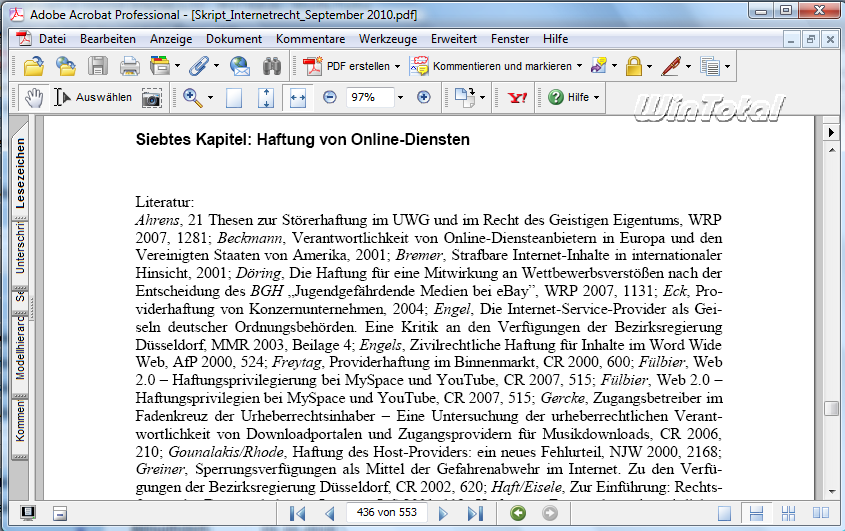The image size is (845, 531).
Task: Click the grey next view arrow
Action: (550, 513)
